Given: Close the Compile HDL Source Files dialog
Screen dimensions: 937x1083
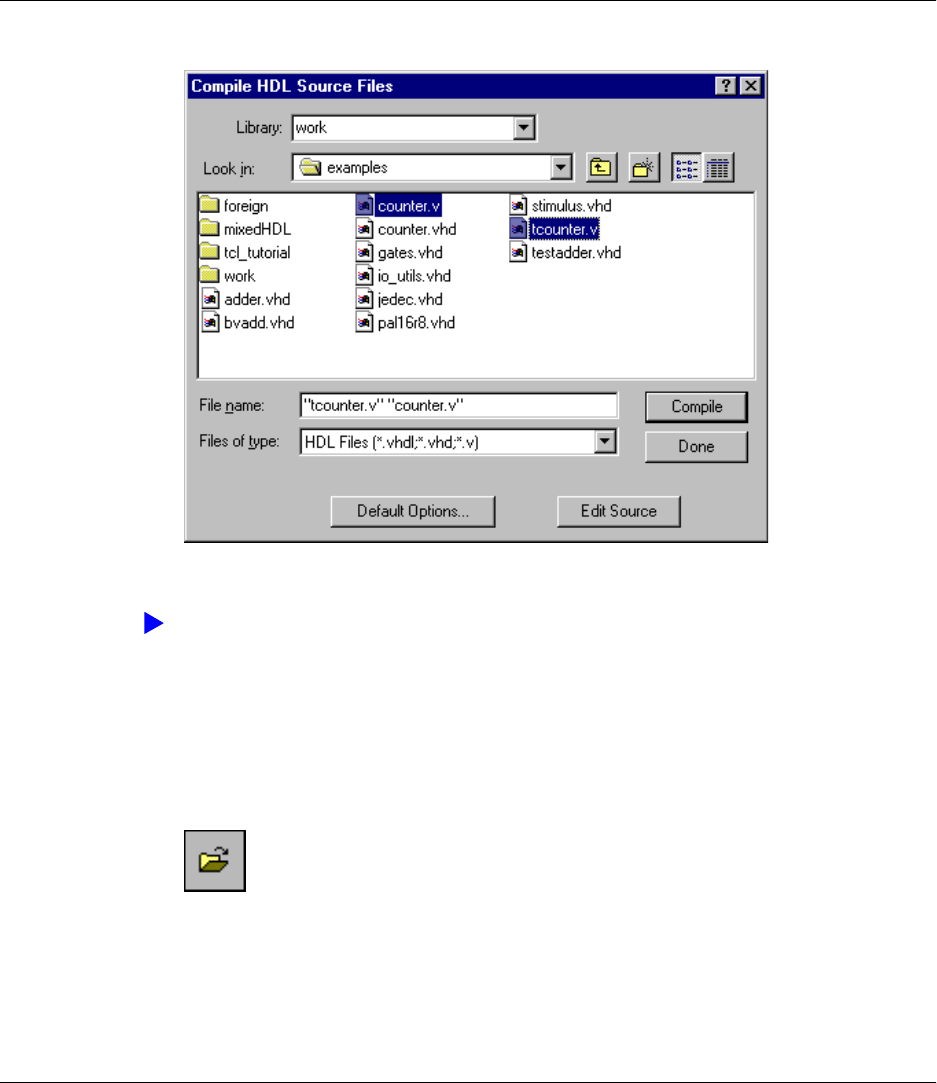Looking at the screenshot, I should tap(751, 86).
